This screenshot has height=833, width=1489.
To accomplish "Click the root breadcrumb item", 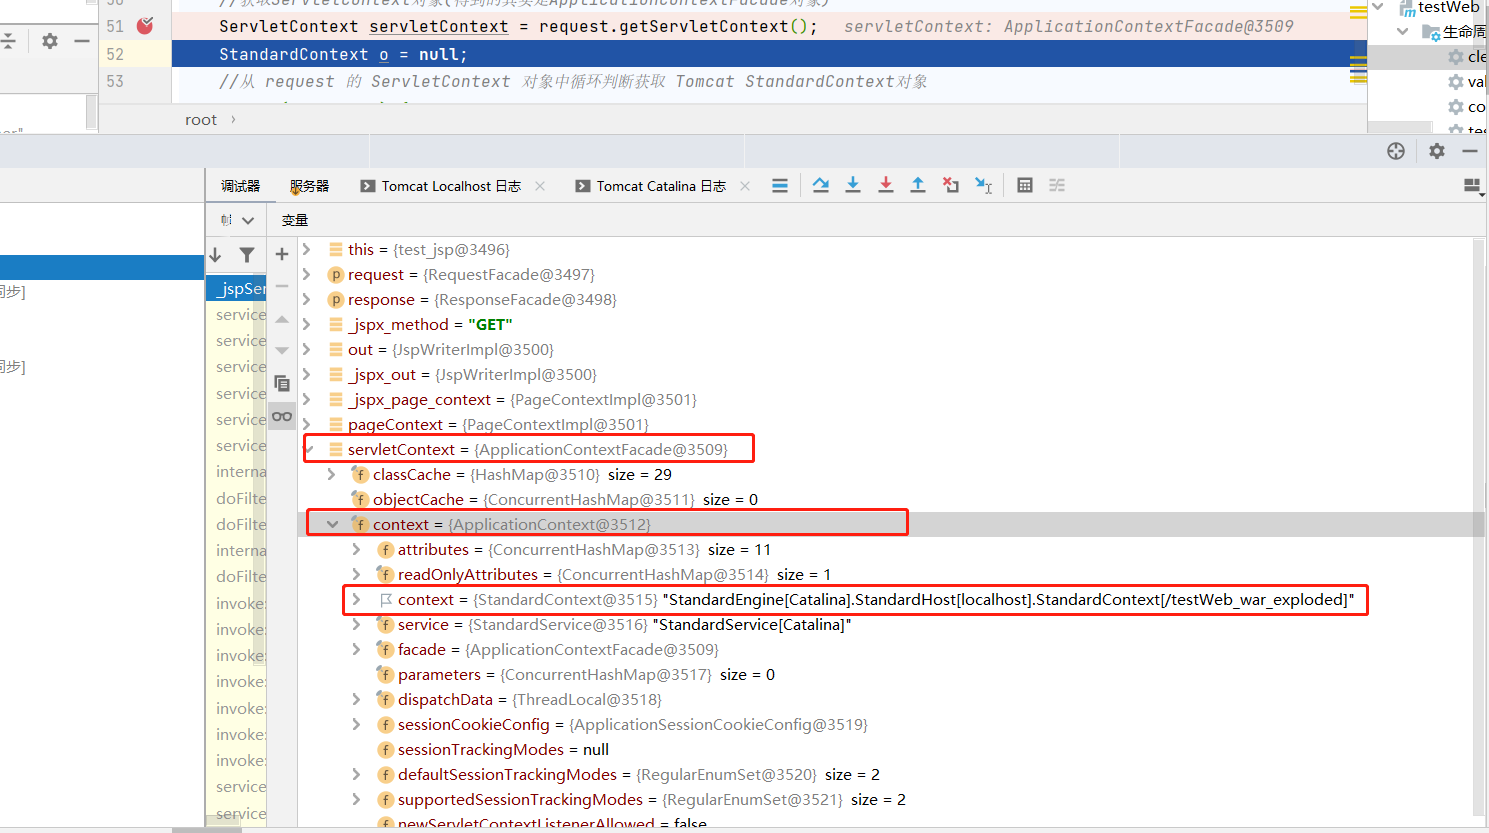I will 201,120.
